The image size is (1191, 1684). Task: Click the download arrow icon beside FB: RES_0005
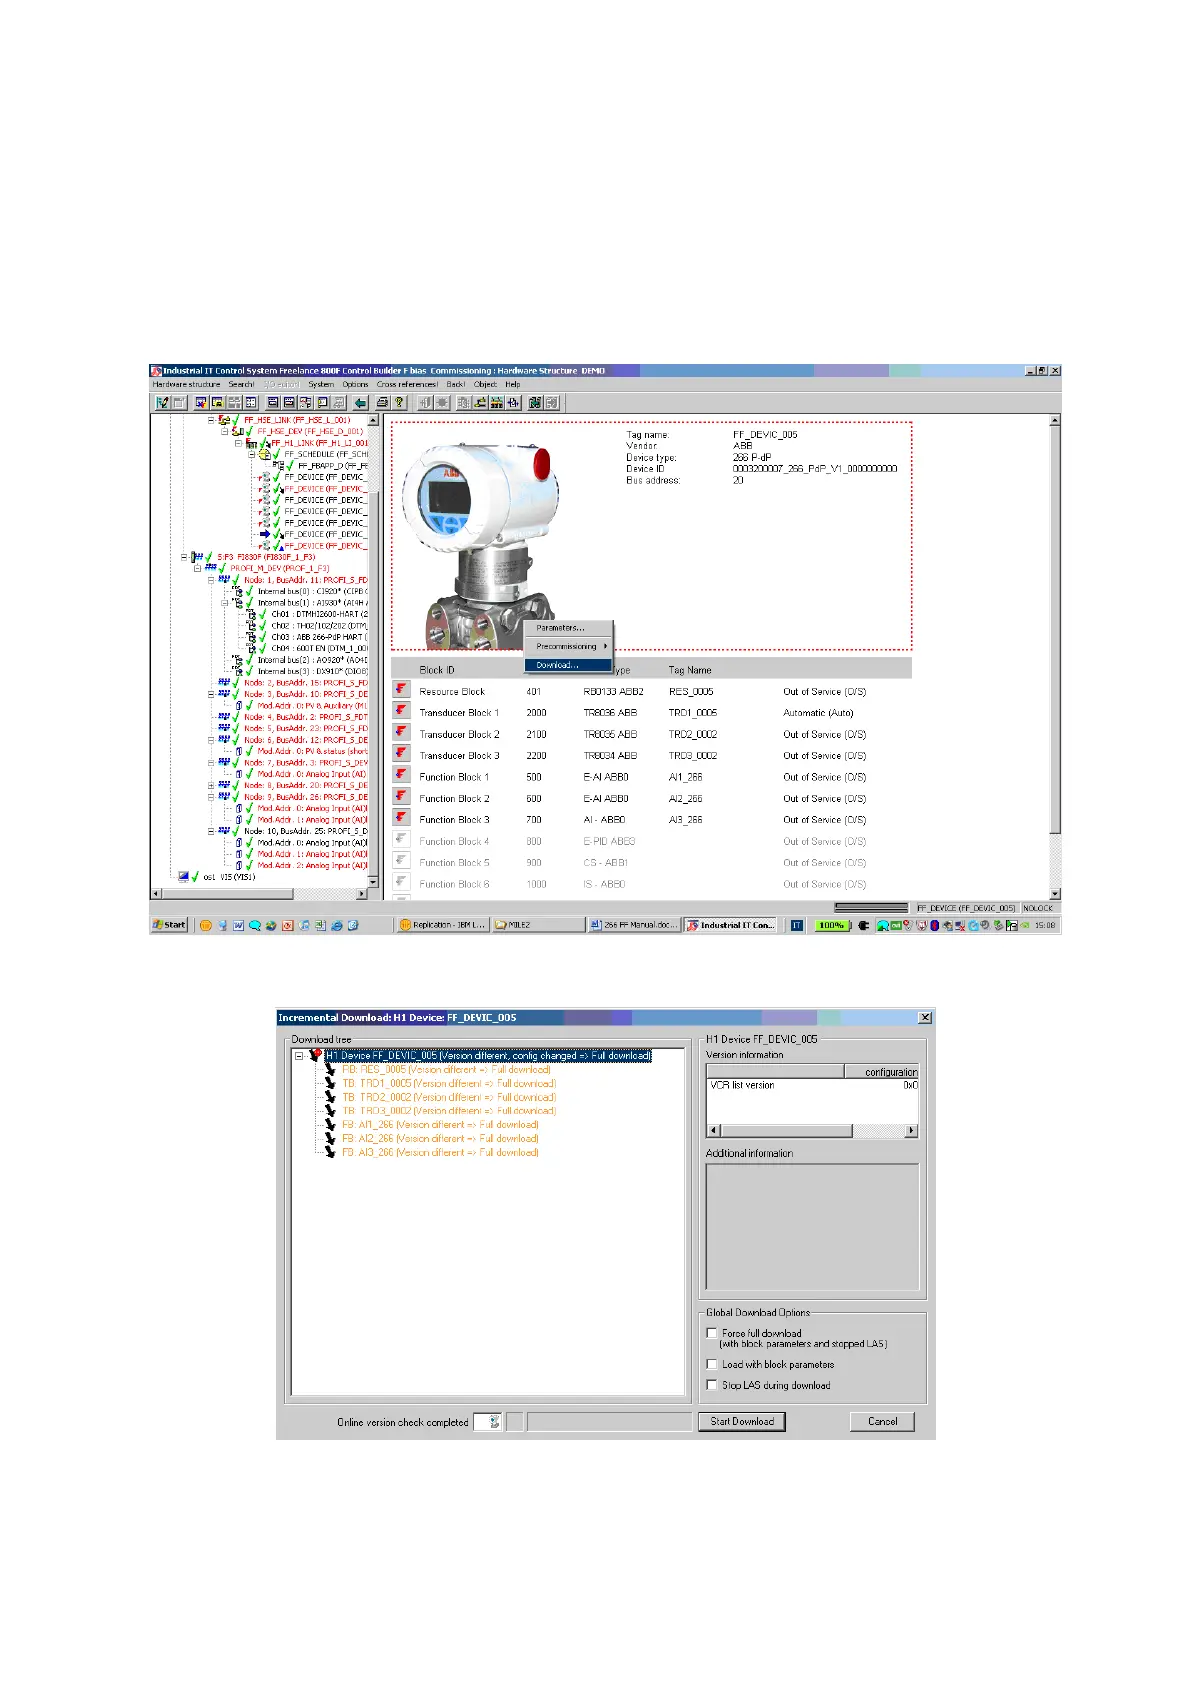[331, 1069]
